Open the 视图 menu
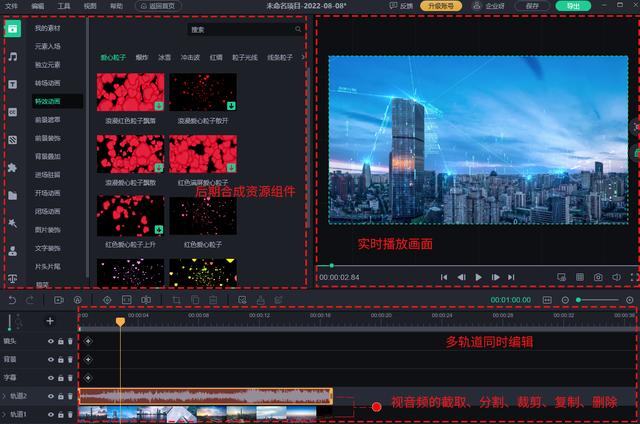 90,6
